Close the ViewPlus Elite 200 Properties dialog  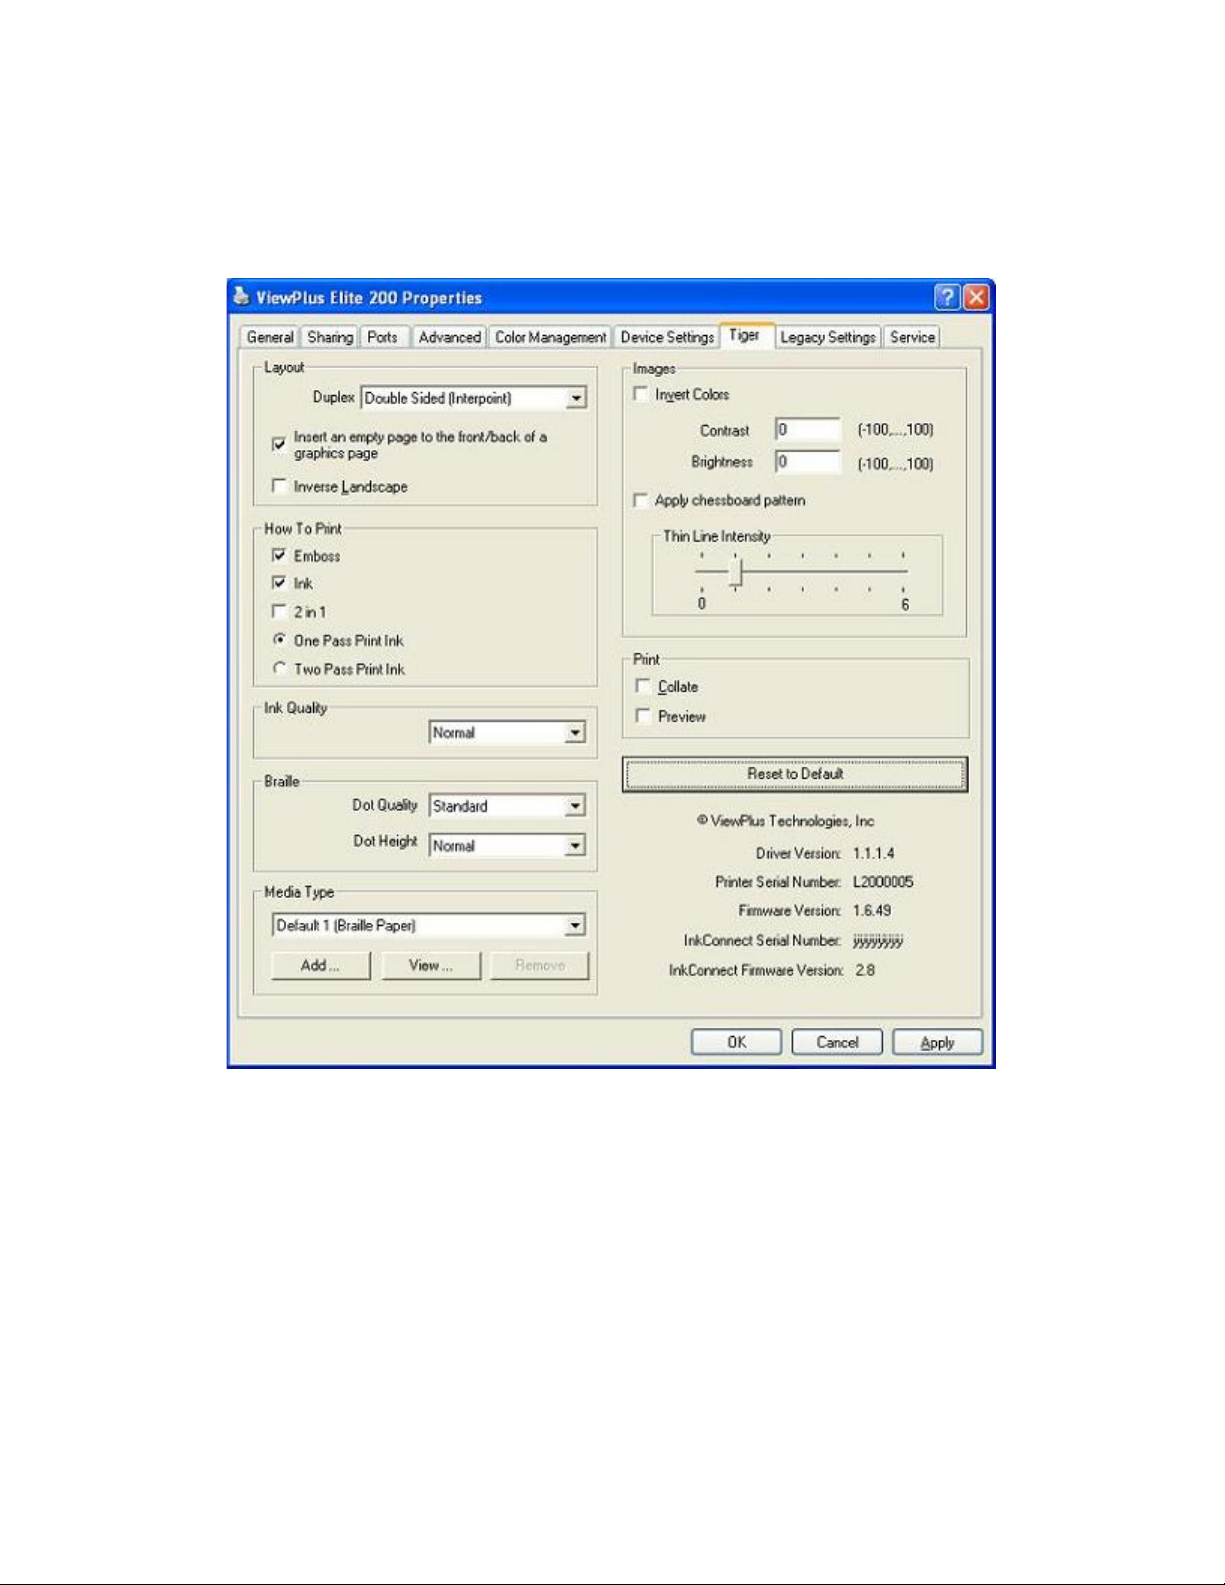pos(976,296)
